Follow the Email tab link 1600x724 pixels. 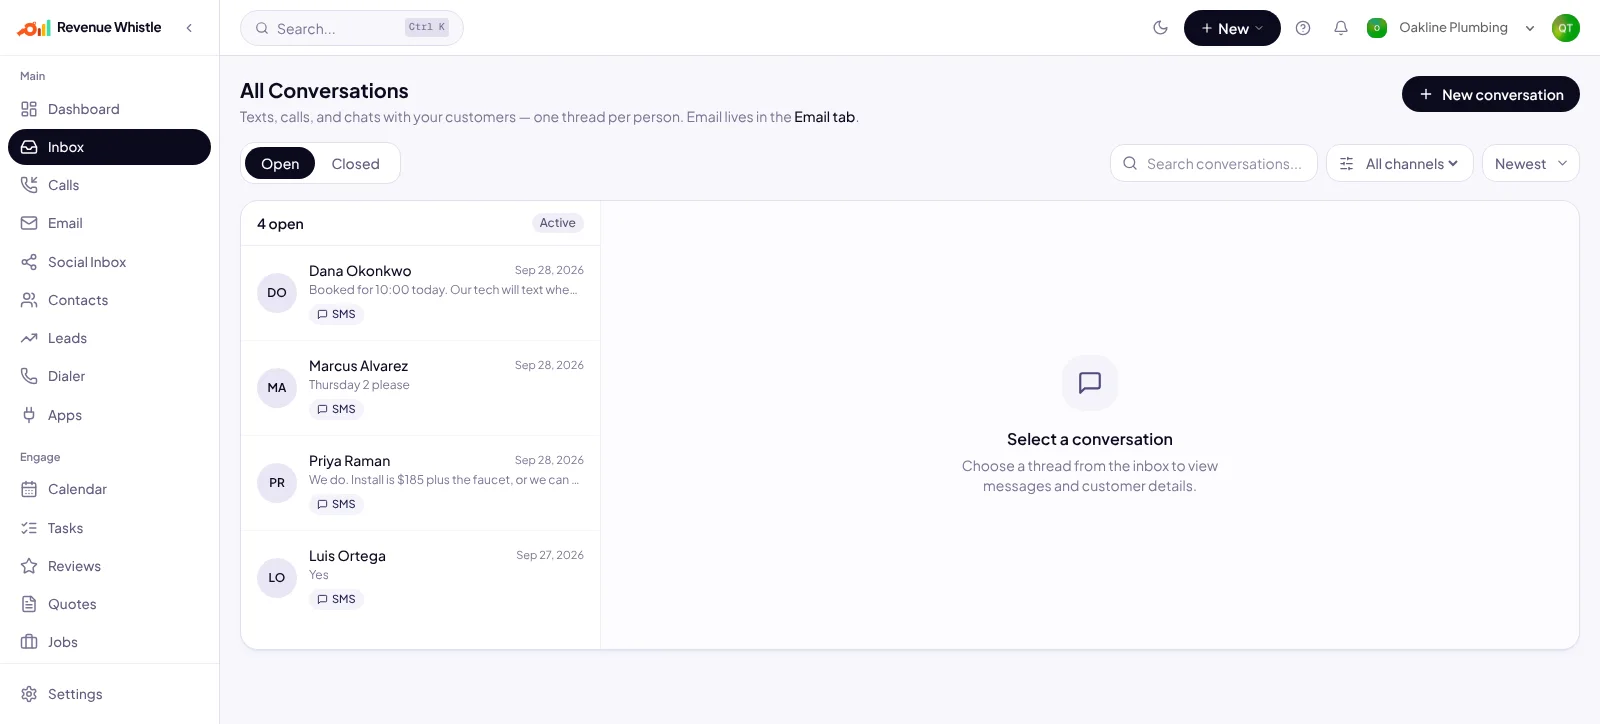pos(824,117)
